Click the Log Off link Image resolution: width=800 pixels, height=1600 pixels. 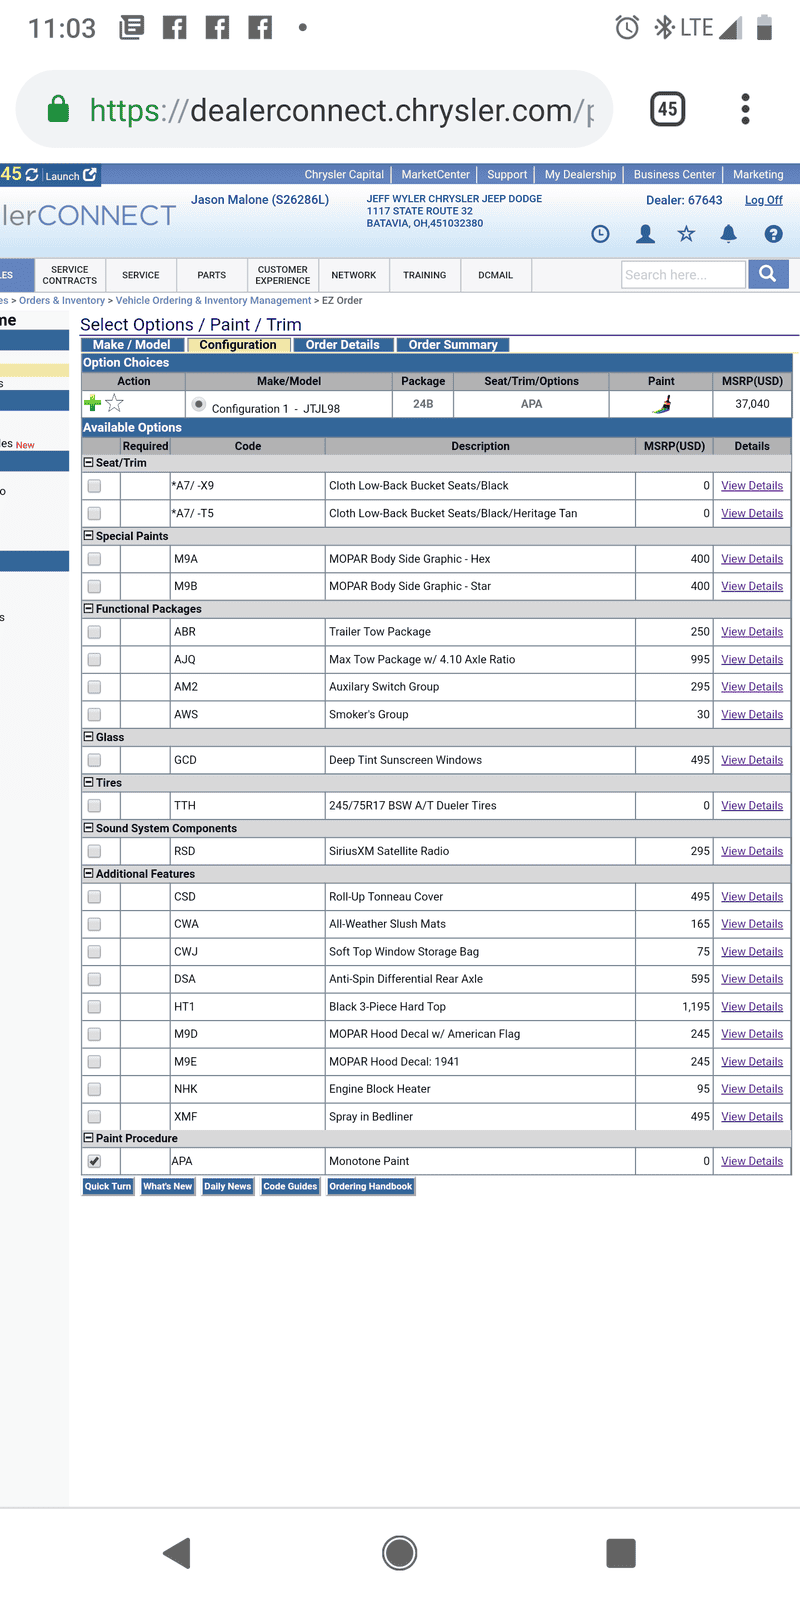[764, 200]
